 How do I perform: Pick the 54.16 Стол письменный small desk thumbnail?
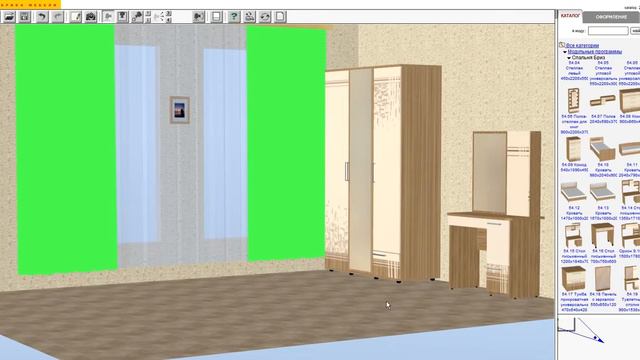[602, 236]
